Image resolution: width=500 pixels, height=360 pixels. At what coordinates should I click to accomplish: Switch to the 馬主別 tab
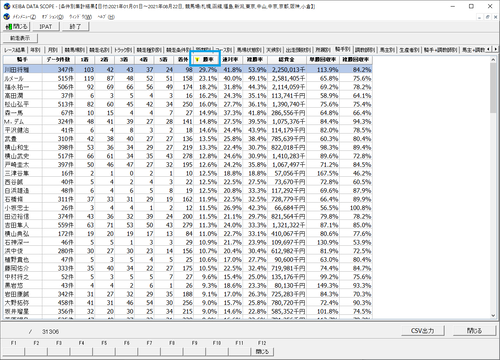coord(387,50)
